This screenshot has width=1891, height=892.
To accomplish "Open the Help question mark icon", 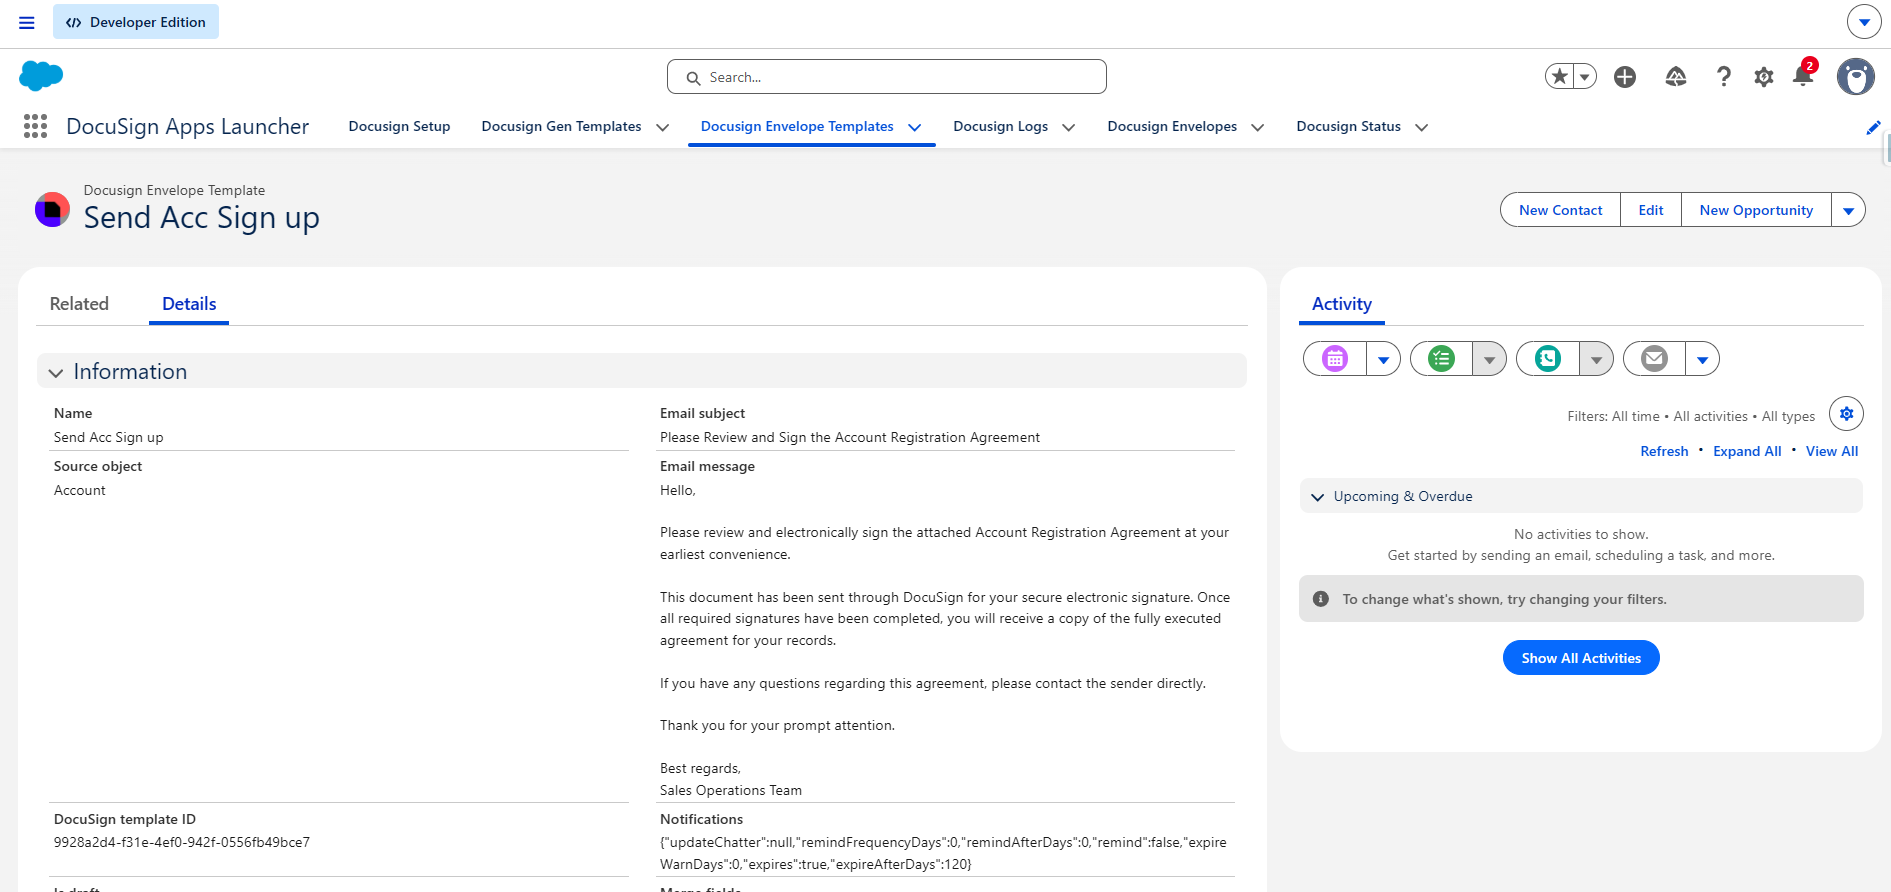I will (1723, 76).
